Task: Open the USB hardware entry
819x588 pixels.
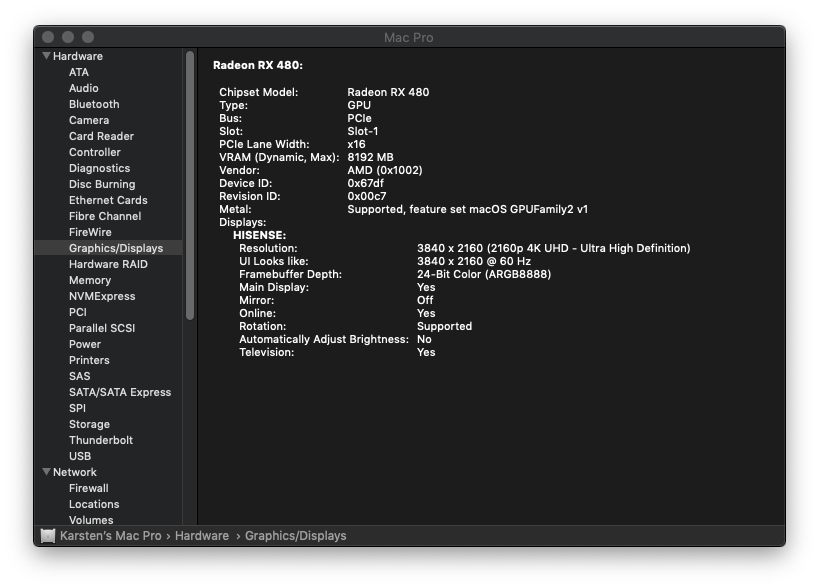Action: (x=80, y=456)
